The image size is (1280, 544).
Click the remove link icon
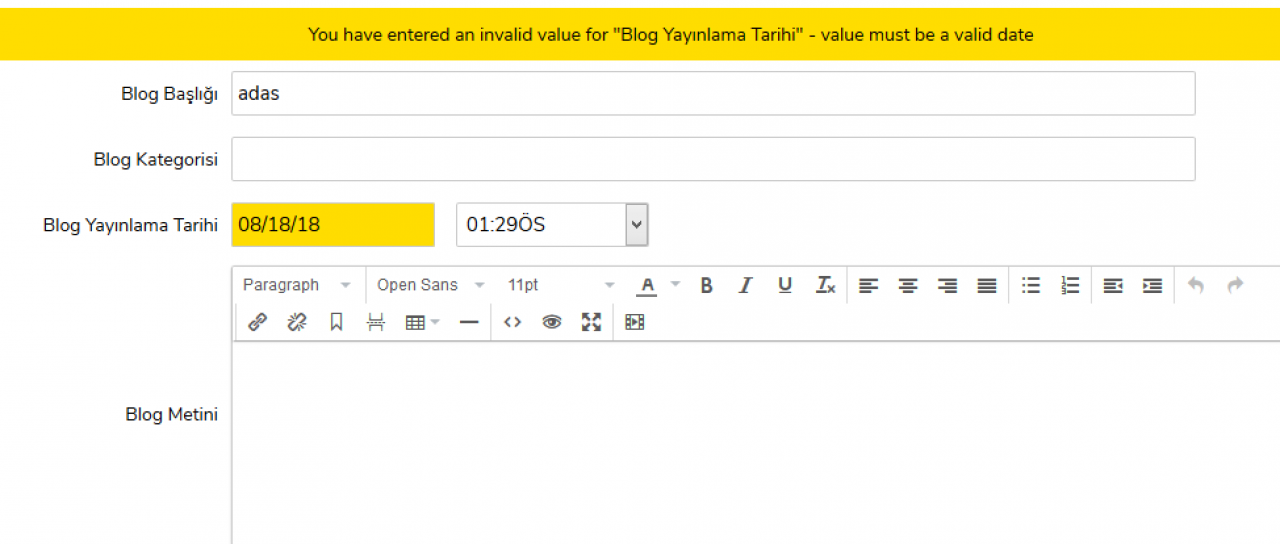pyautogui.click(x=297, y=322)
